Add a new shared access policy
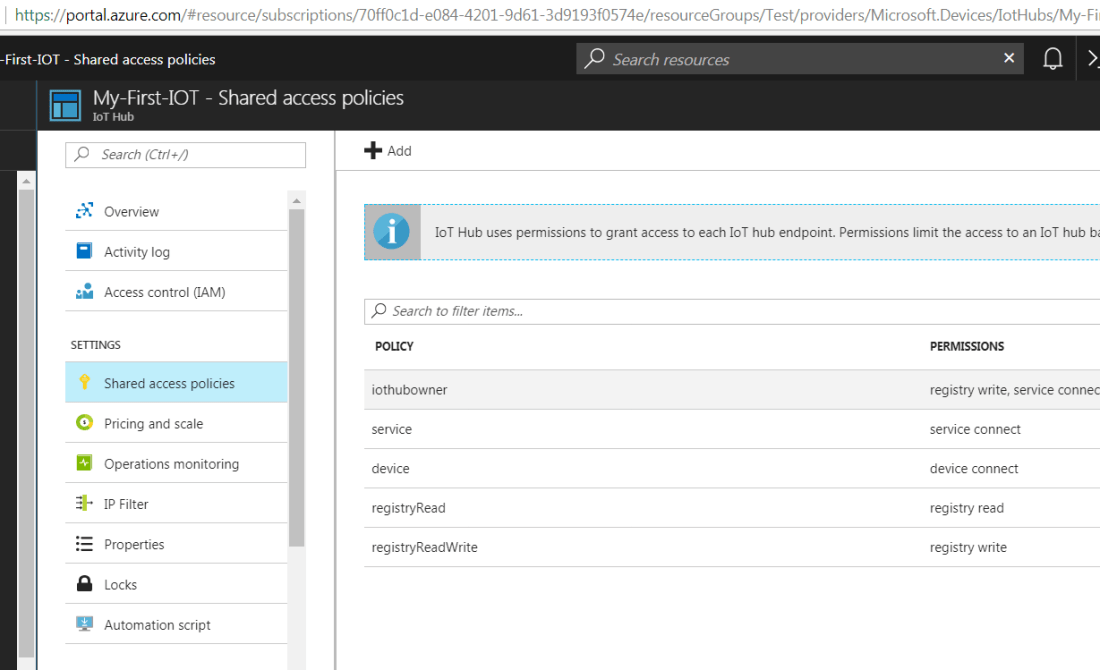 pyautogui.click(x=388, y=151)
